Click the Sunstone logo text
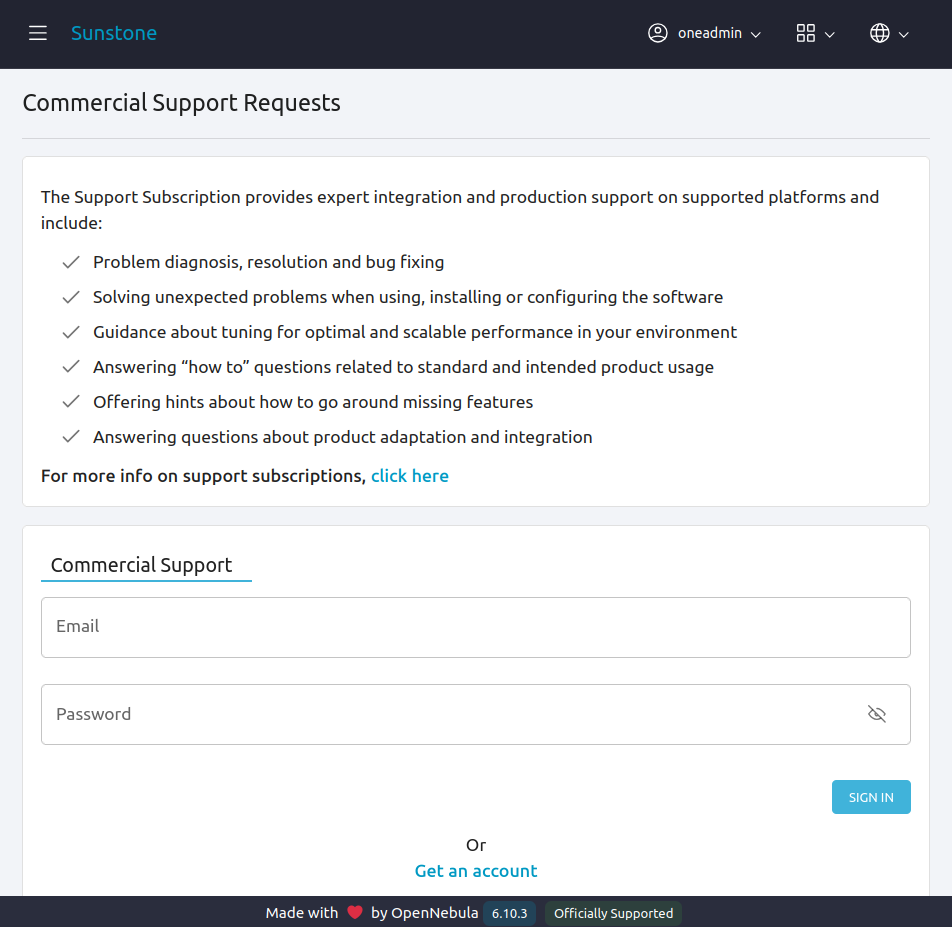This screenshot has width=952, height=927. 114,33
